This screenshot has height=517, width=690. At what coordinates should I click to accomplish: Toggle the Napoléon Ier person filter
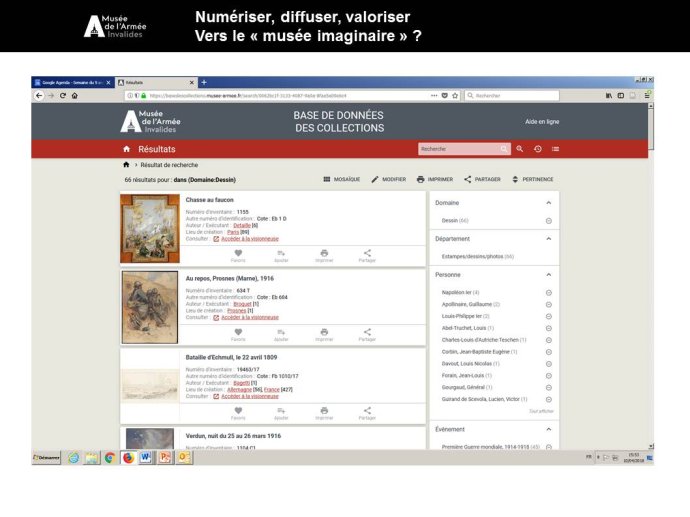click(x=549, y=293)
